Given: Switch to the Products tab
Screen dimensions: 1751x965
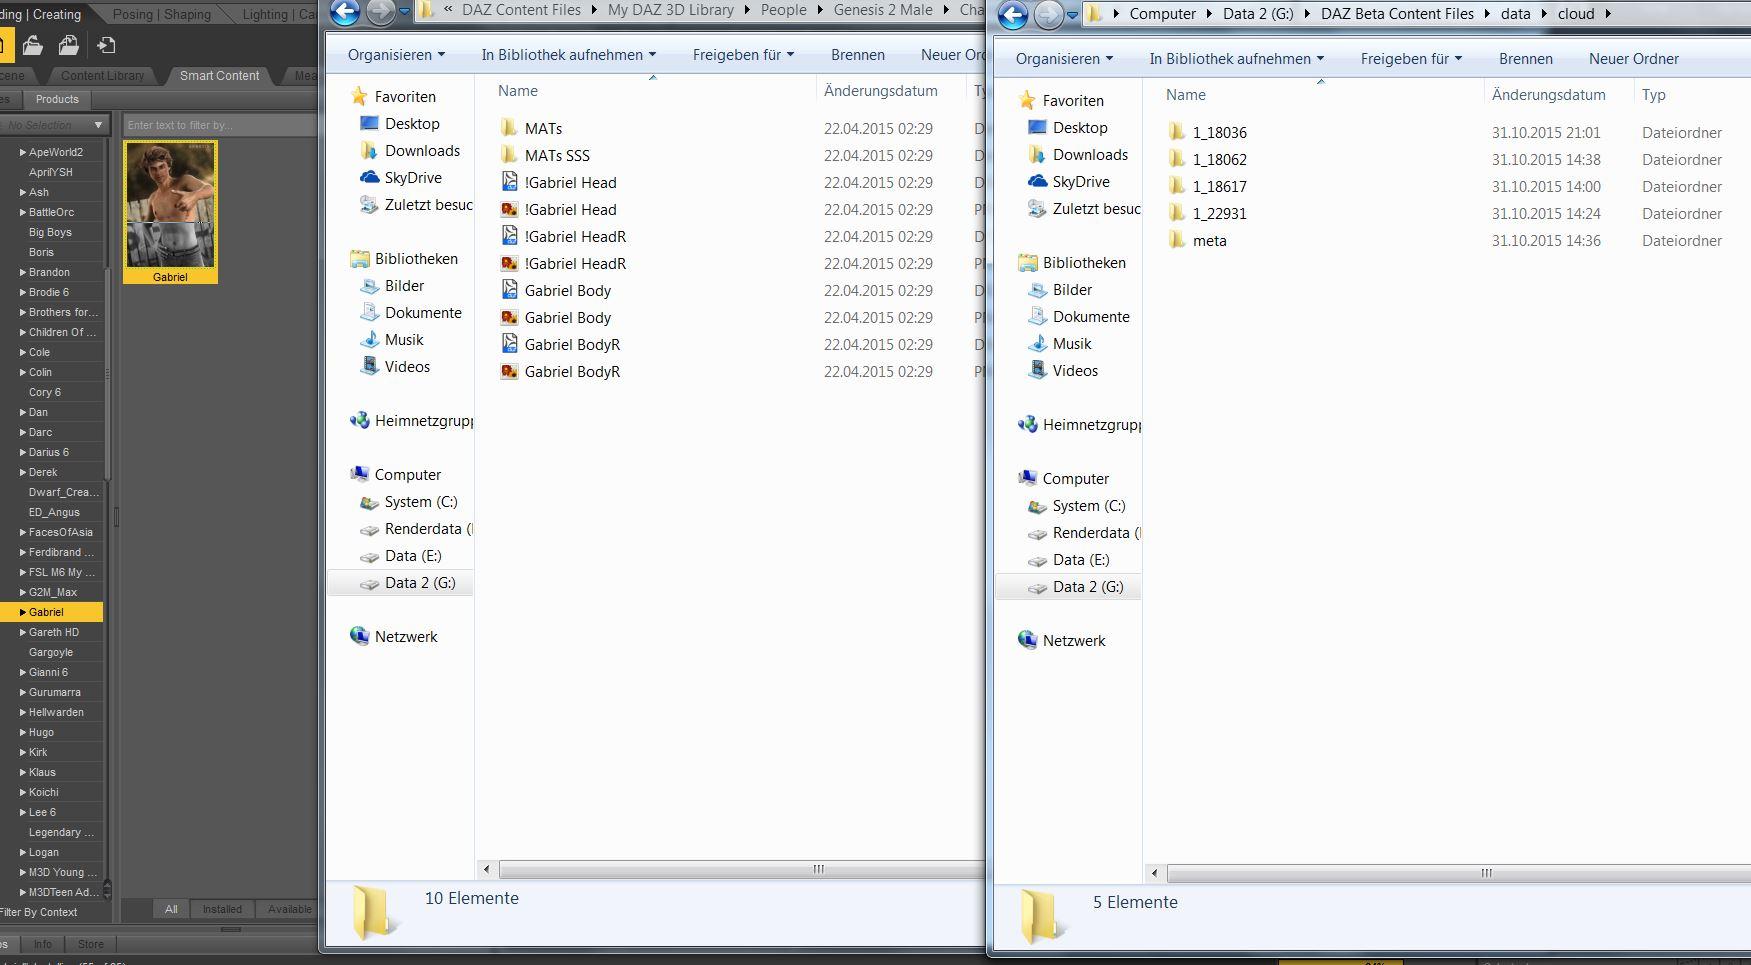Looking at the screenshot, I should pyautogui.click(x=57, y=99).
